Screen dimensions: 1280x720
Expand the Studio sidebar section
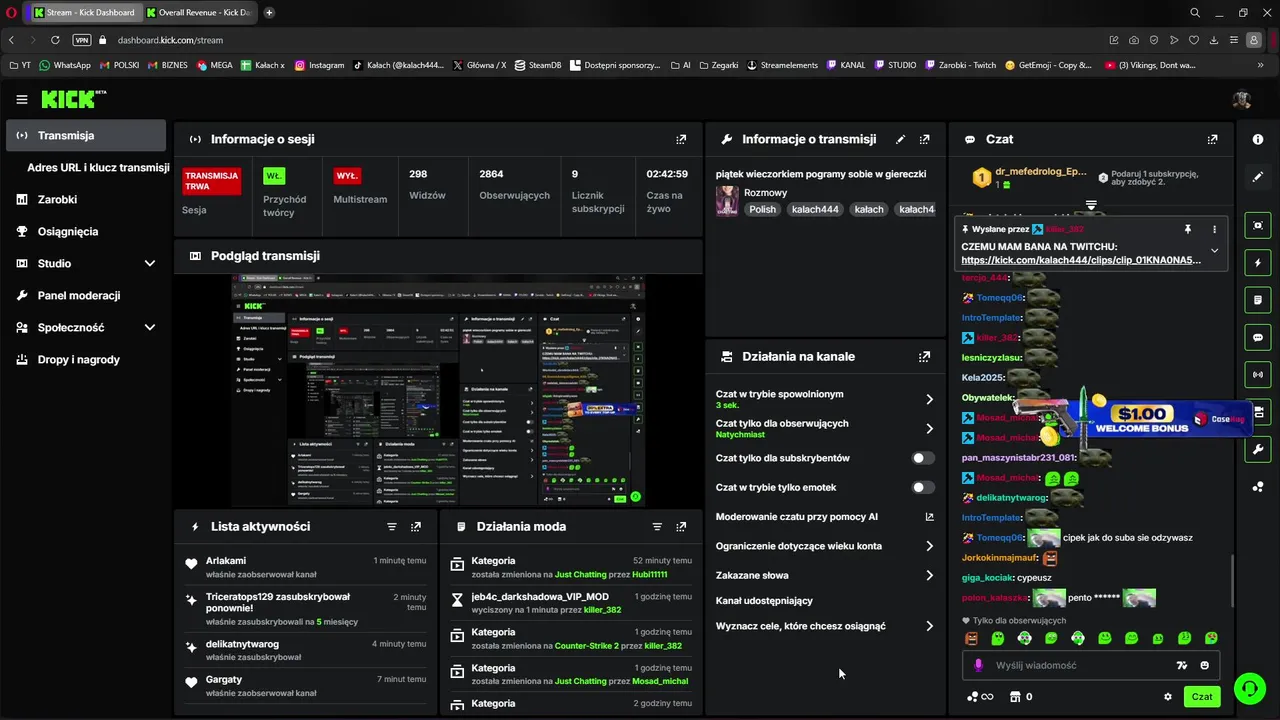pyautogui.click(x=150, y=264)
